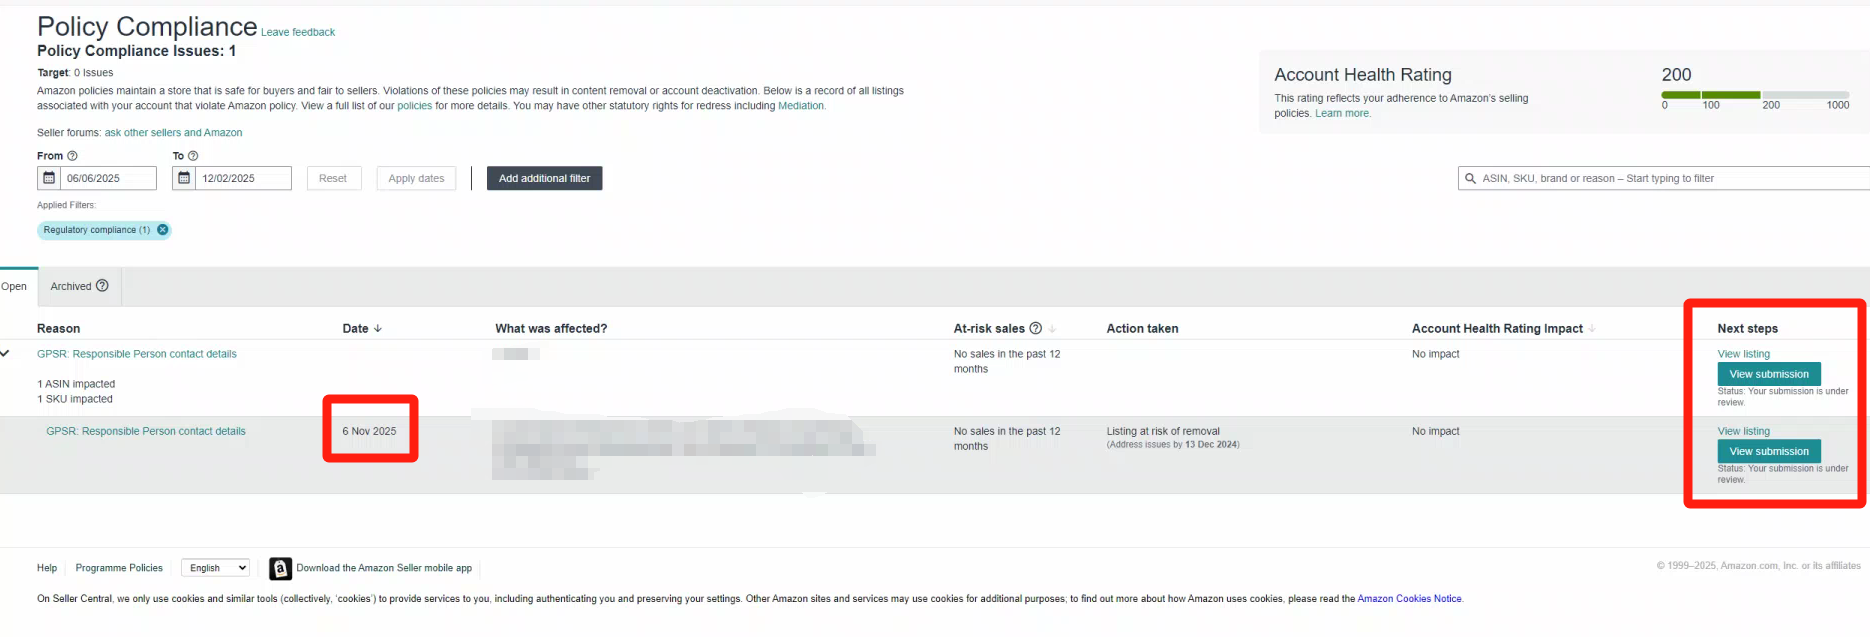Switch to the Archived tab
Image resolution: width=1870 pixels, height=637 pixels.
click(71, 286)
